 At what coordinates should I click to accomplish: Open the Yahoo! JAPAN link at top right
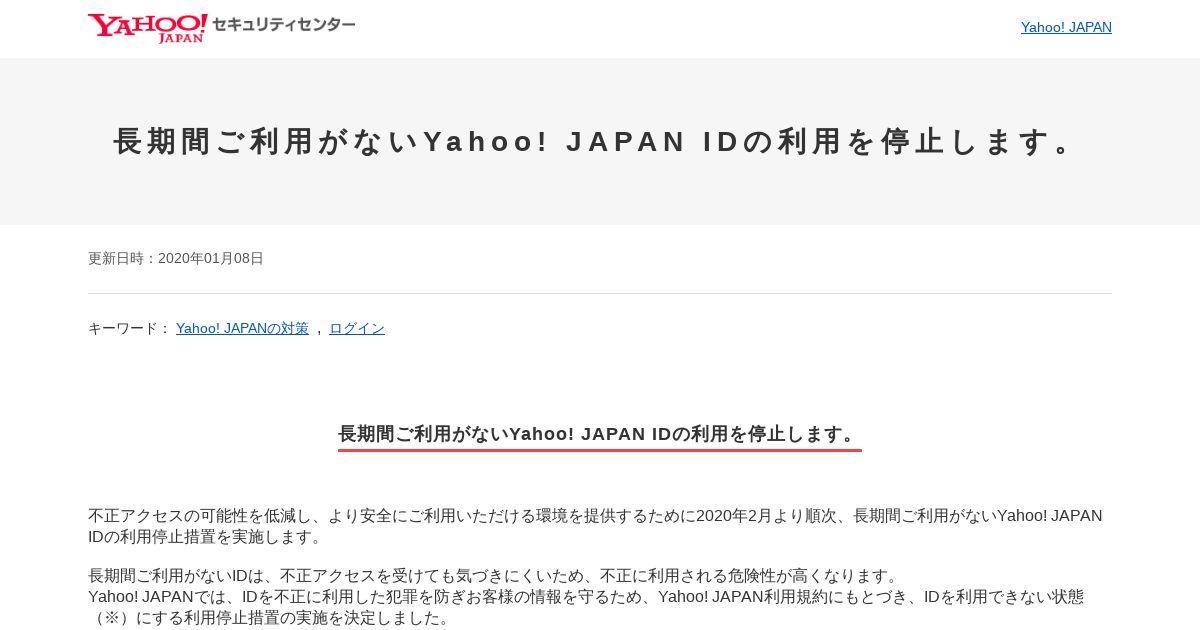pyautogui.click(x=1066, y=27)
